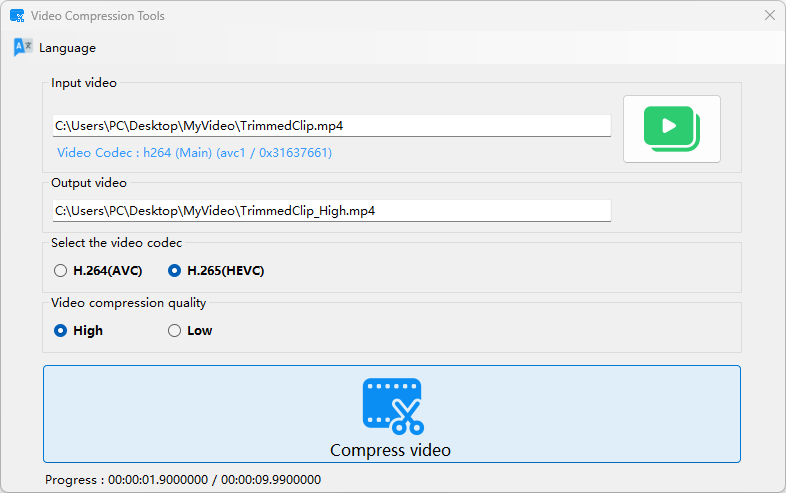Click the Video Codec info text

[x=194, y=152]
